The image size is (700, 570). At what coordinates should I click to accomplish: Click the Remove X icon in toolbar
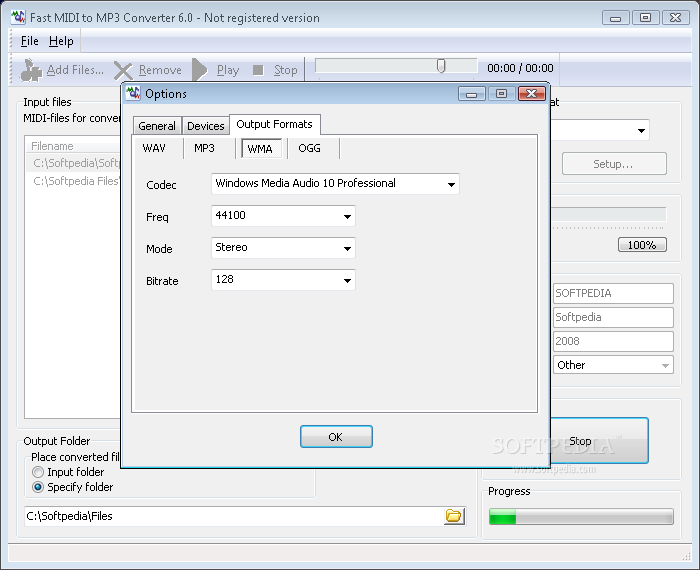point(123,71)
